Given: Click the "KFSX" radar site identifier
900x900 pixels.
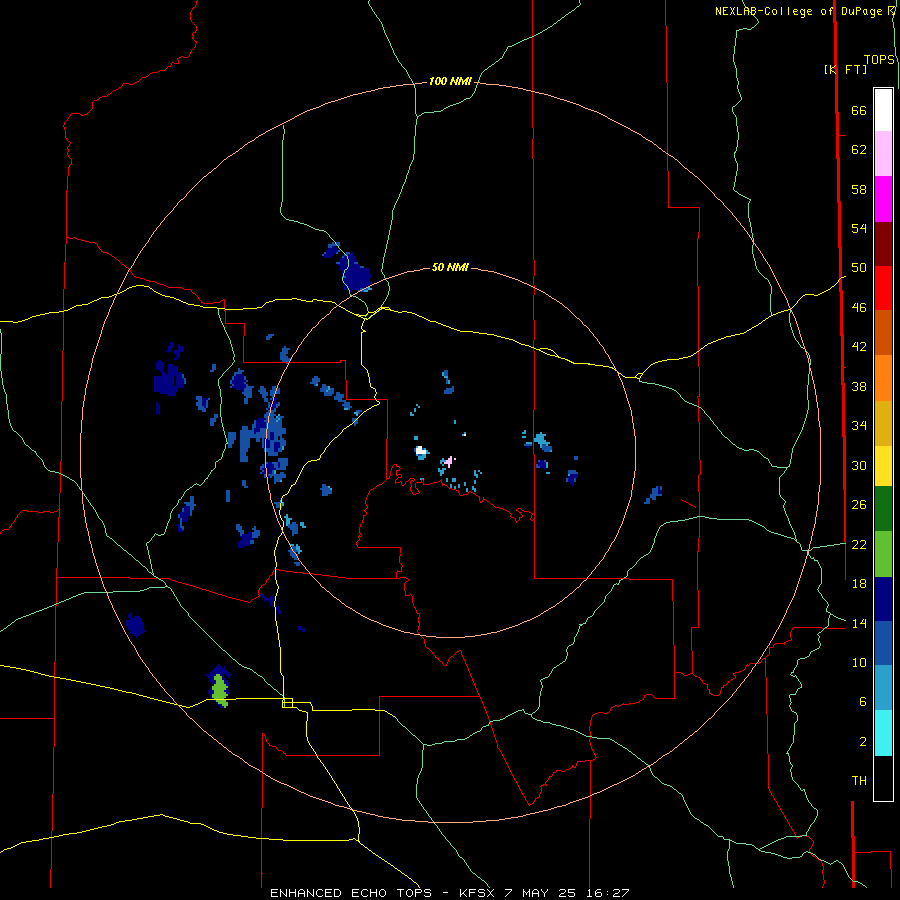Looking at the screenshot, I should tap(479, 893).
